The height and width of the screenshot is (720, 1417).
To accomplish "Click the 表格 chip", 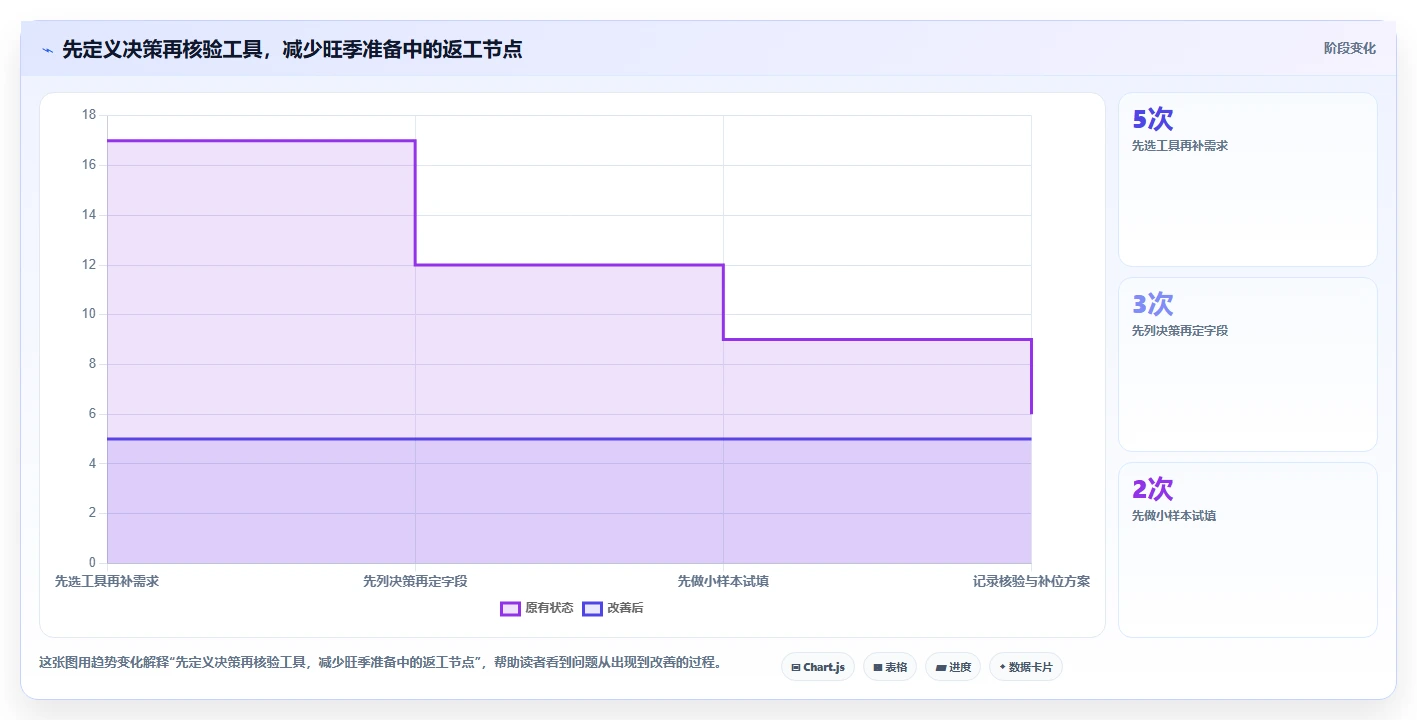I will tap(890, 667).
